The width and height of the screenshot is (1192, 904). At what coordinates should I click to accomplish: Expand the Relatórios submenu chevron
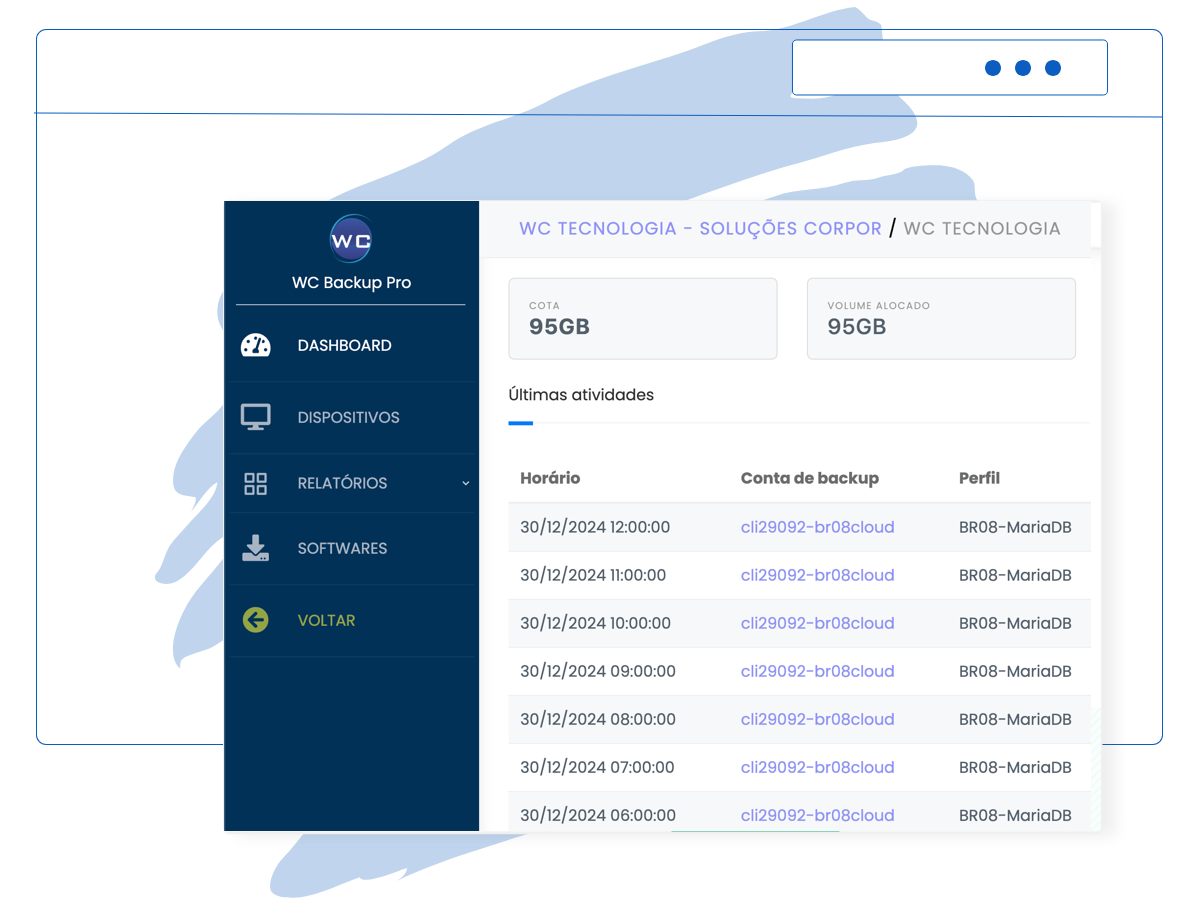pyautogui.click(x=465, y=484)
